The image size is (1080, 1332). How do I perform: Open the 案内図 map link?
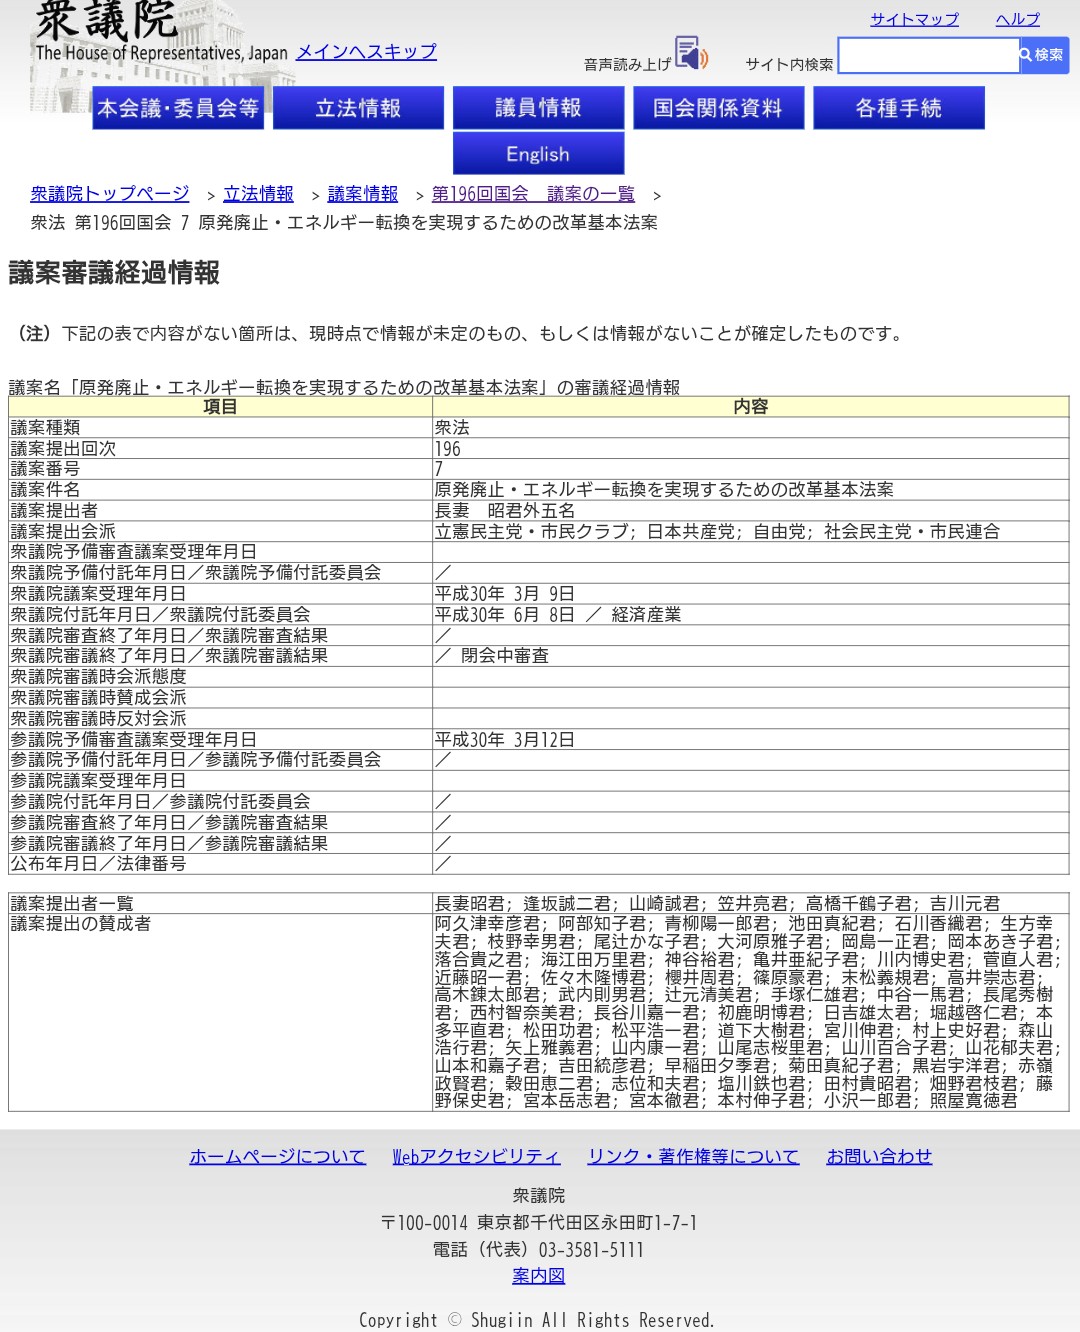(x=538, y=1276)
